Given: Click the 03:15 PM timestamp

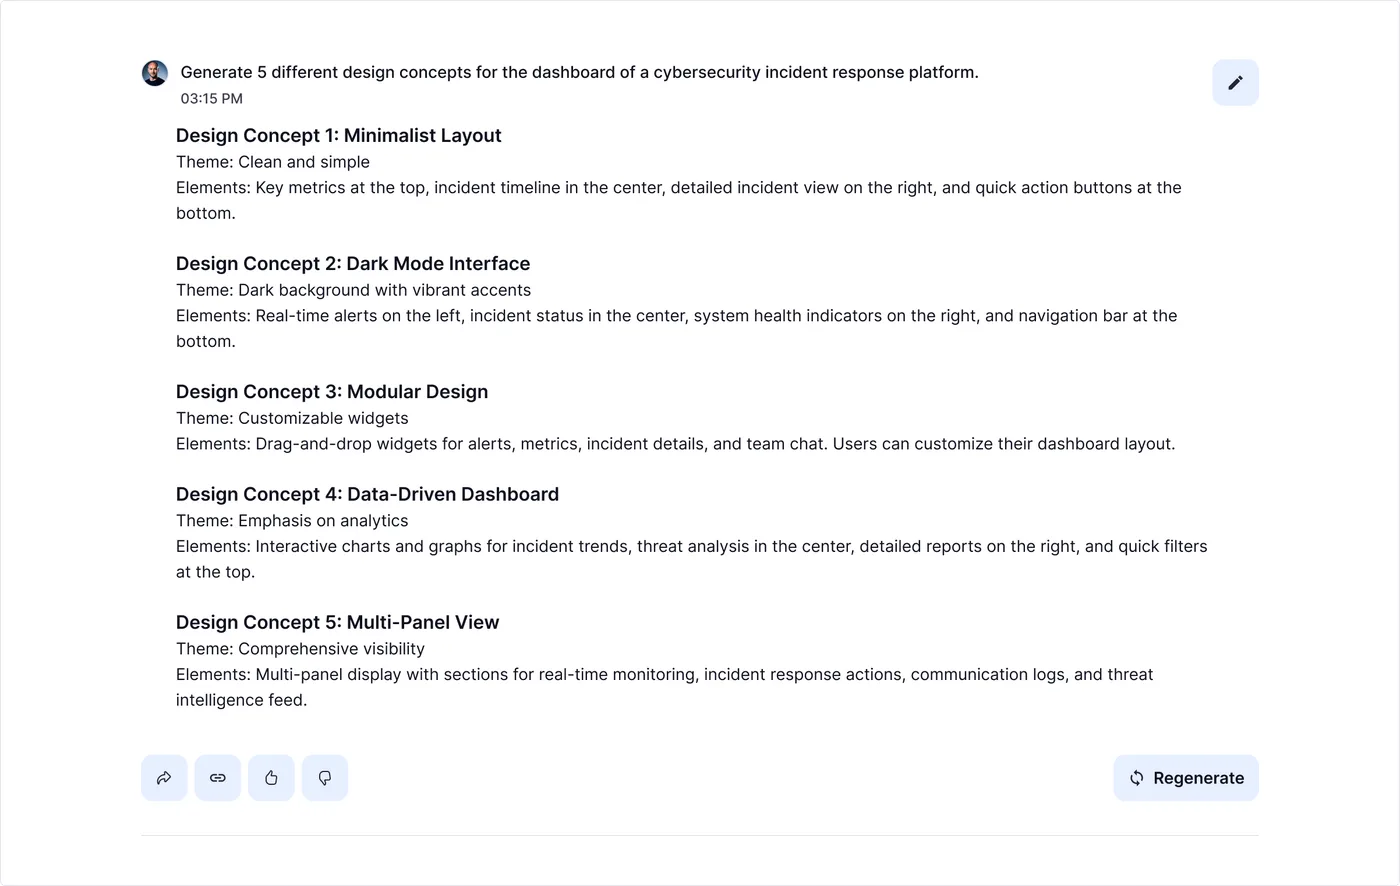Looking at the screenshot, I should coord(211,98).
